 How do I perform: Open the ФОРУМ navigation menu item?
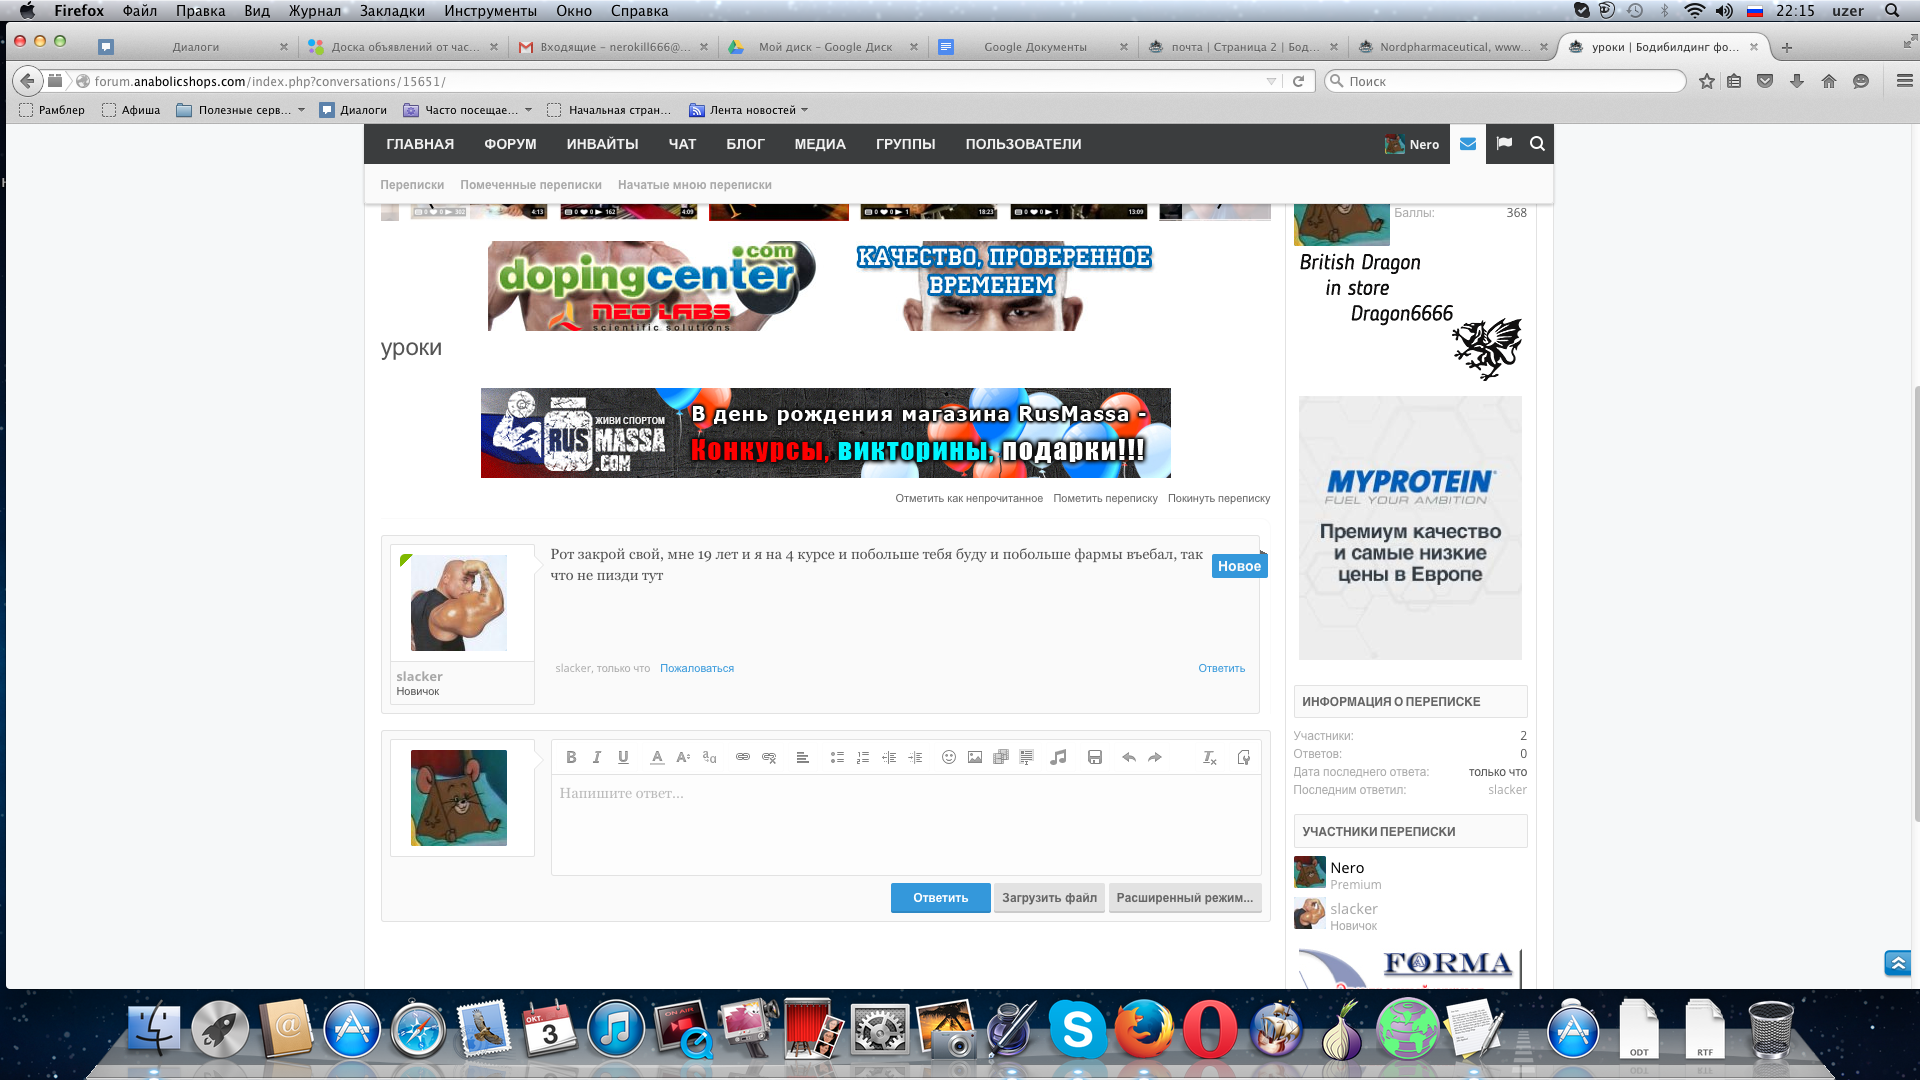click(x=510, y=144)
